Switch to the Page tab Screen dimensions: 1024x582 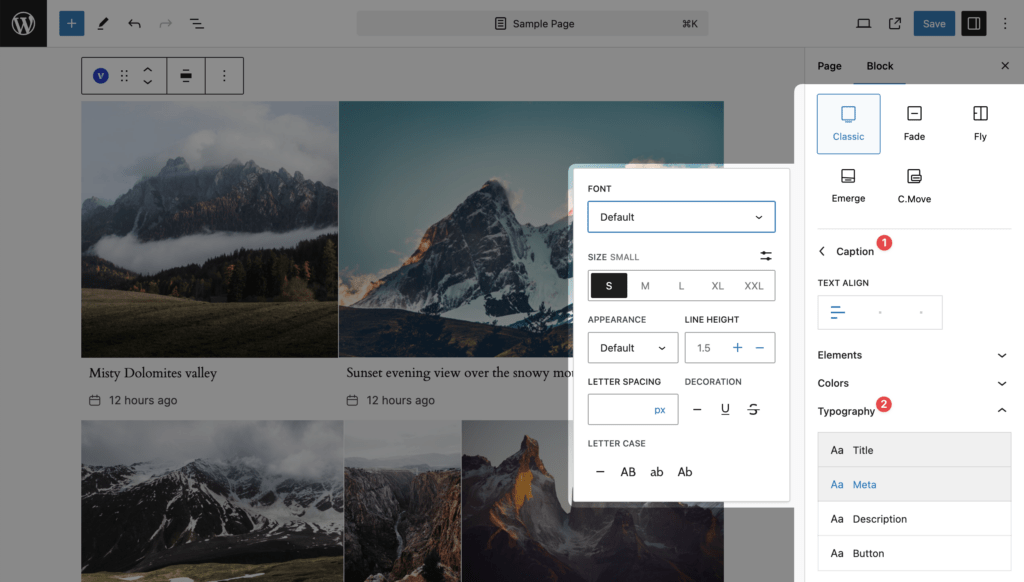coord(829,65)
